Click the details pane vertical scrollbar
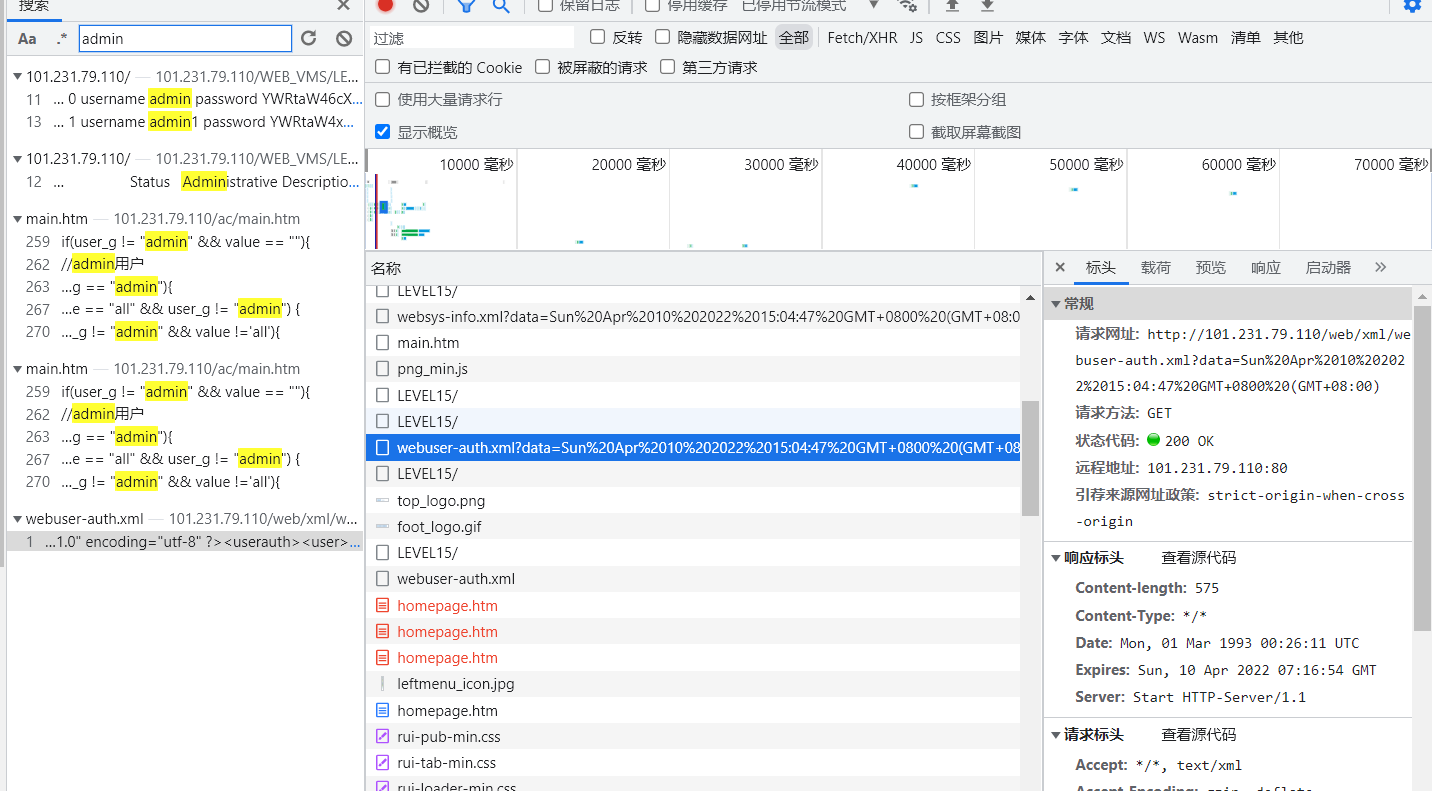Image resolution: width=1432 pixels, height=791 pixels. [1423, 468]
